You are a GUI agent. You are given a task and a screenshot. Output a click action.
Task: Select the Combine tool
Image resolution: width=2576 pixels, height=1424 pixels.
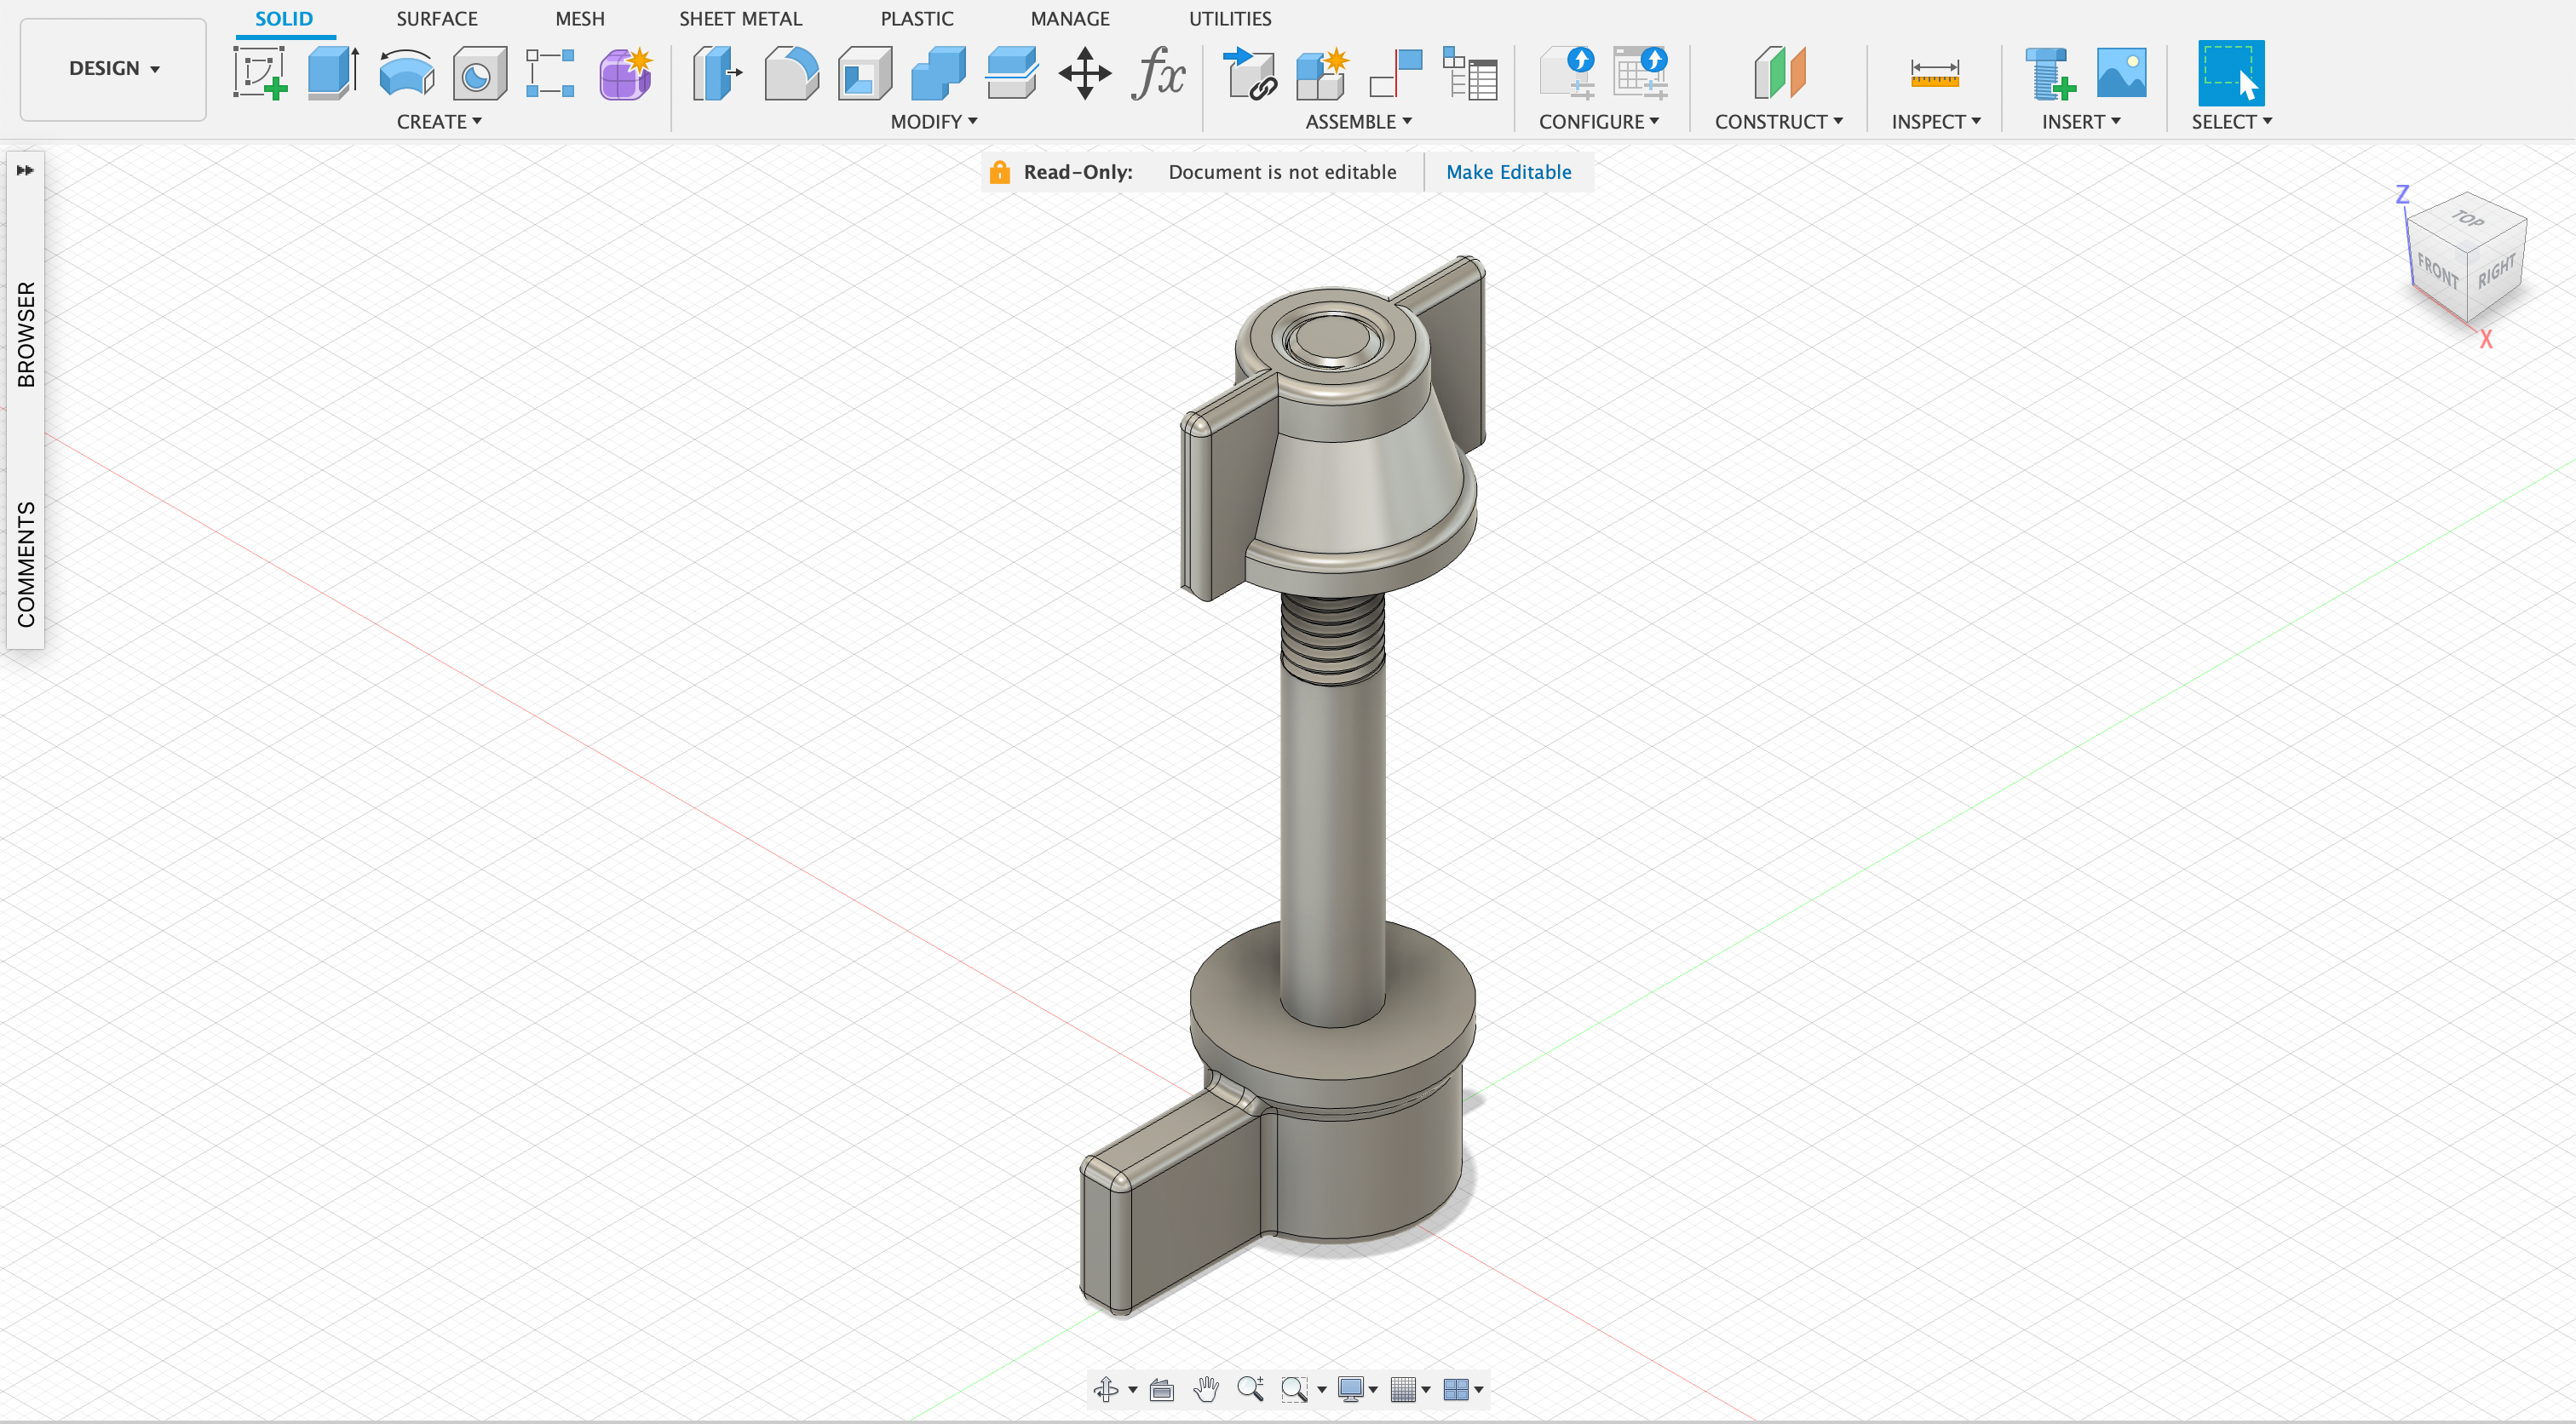coord(938,73)
